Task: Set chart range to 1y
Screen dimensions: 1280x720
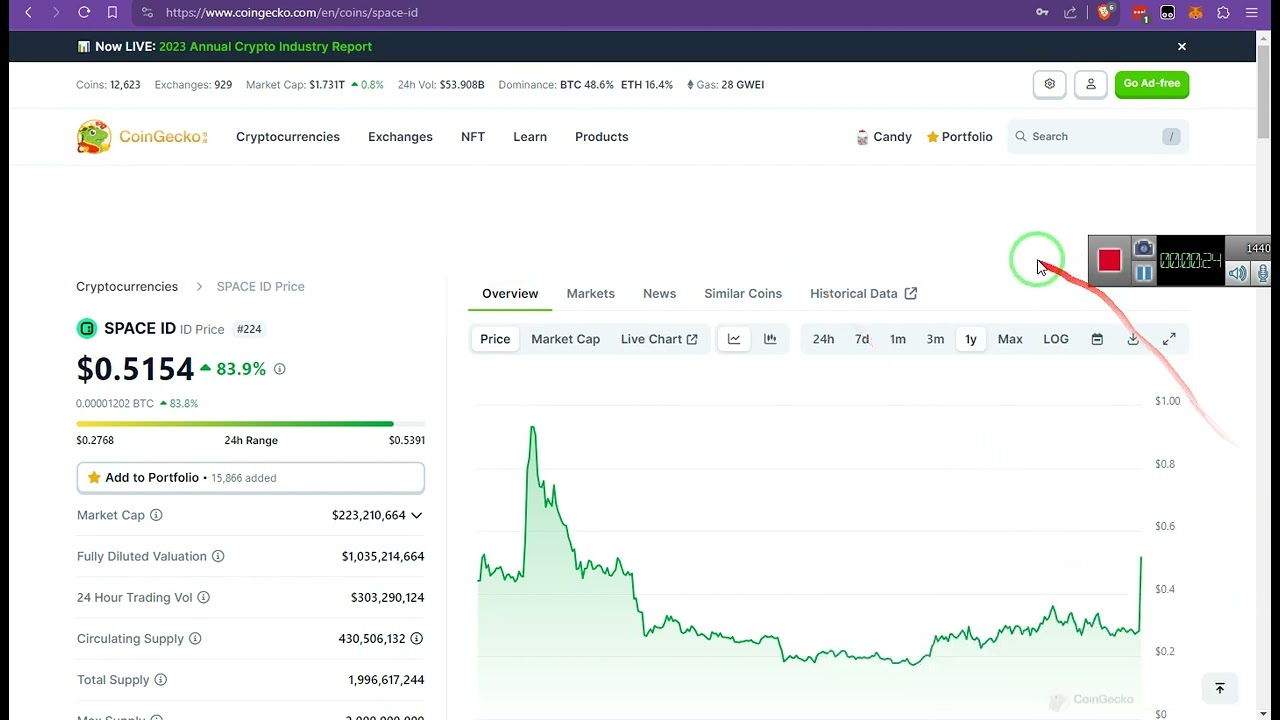Action: coord(971,339)
